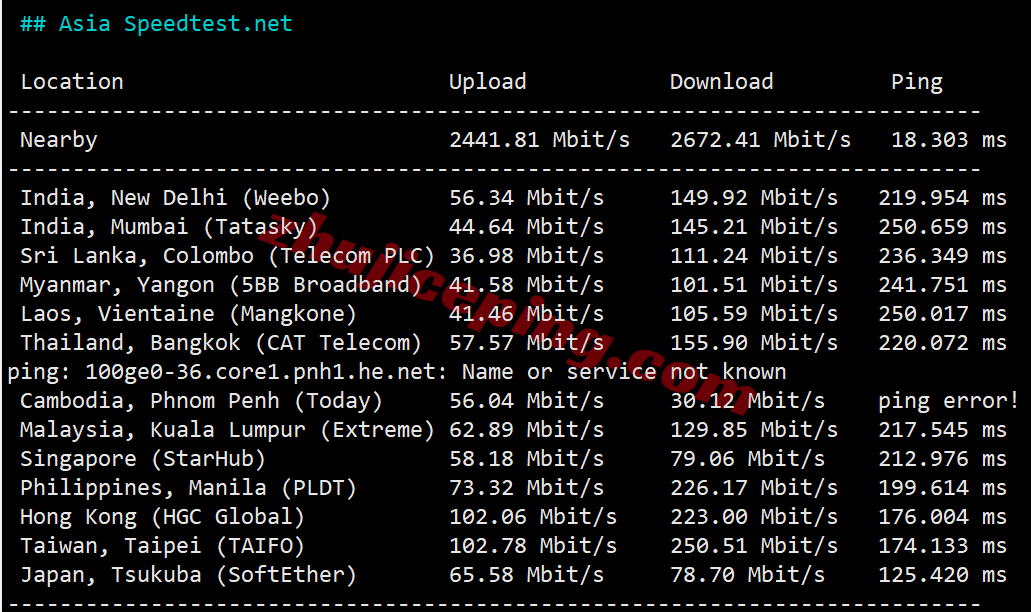Click Nearby download value 2672.41 Mbit/s
Image resolution: width=1031 pixels, height=612 pixels.
pyautogui.click(x=760, y=139)
